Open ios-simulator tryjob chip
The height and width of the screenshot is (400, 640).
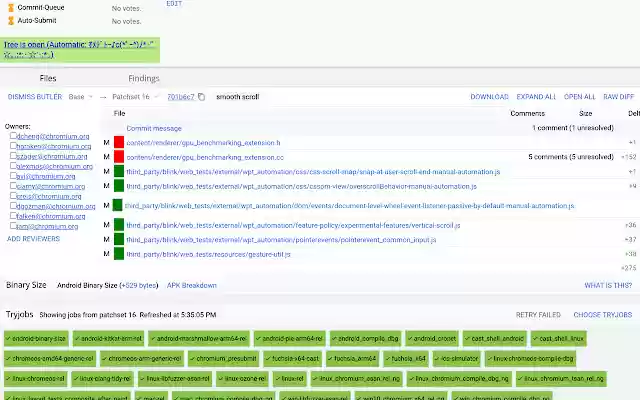coord(457,358)
